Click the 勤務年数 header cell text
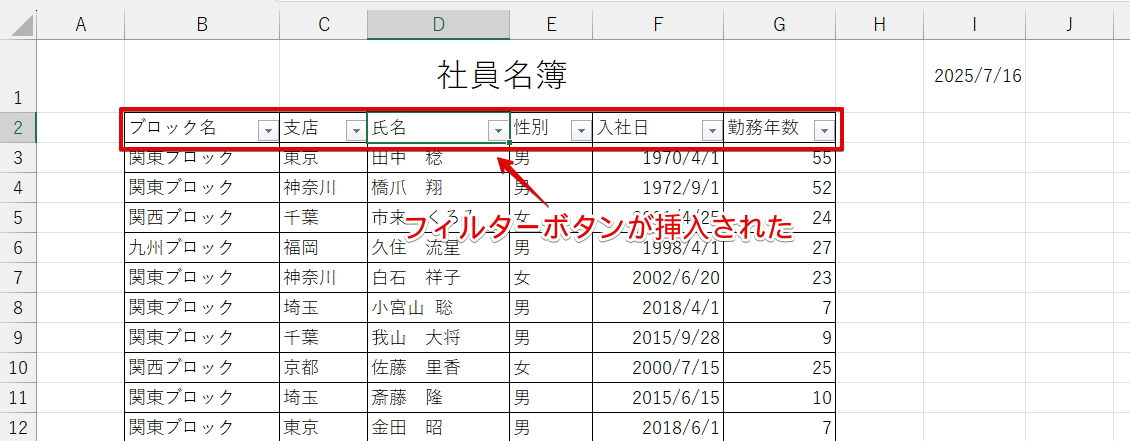The image size is (1130, 441). (763, 128)
